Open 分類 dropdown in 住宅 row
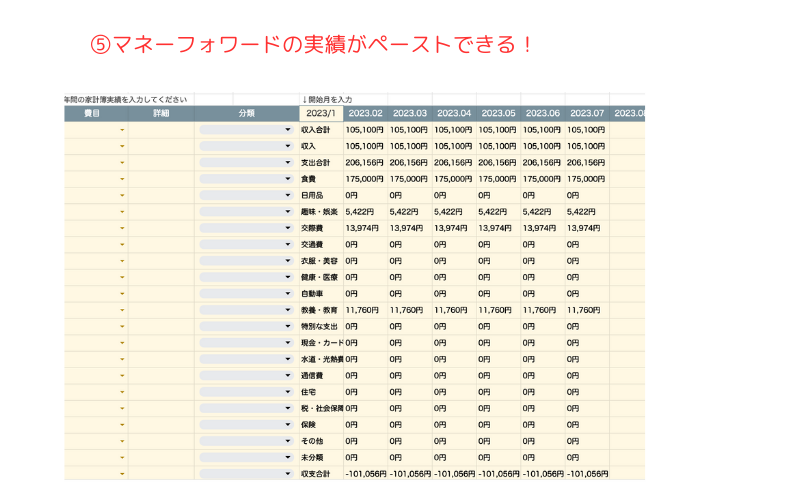Viewport: 800px width, 500px height. [246, 392]
